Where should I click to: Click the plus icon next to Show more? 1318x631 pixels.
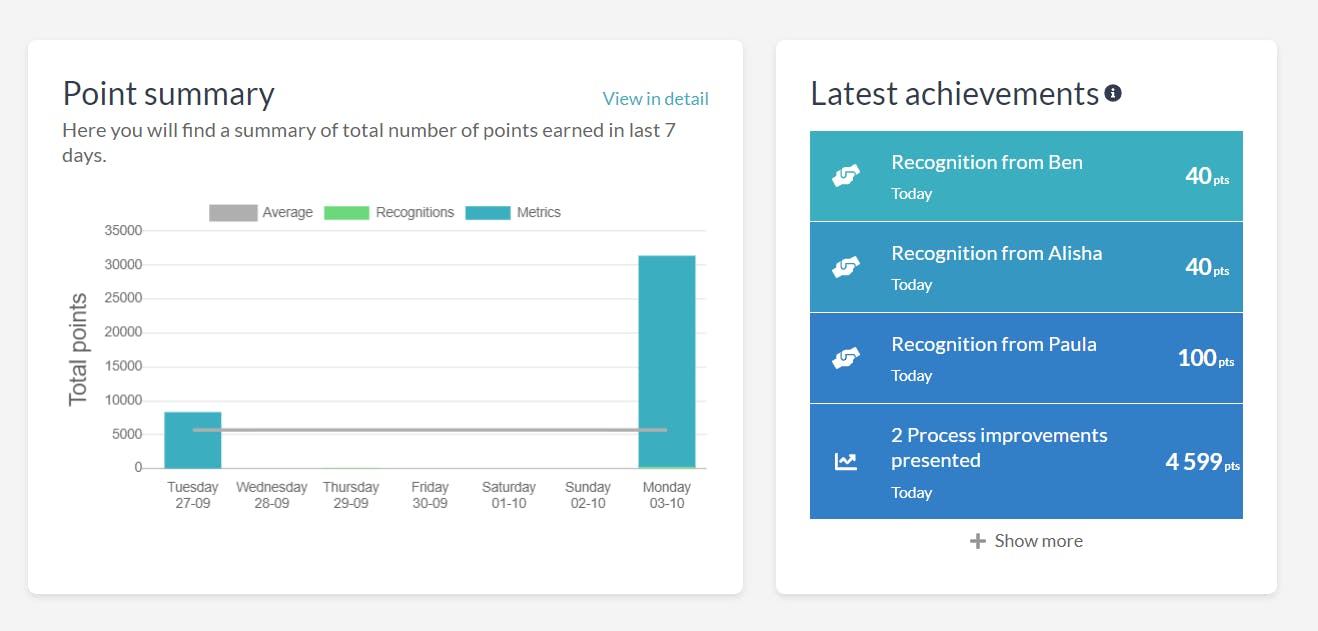pyautogui.click(x=978, y=541)
